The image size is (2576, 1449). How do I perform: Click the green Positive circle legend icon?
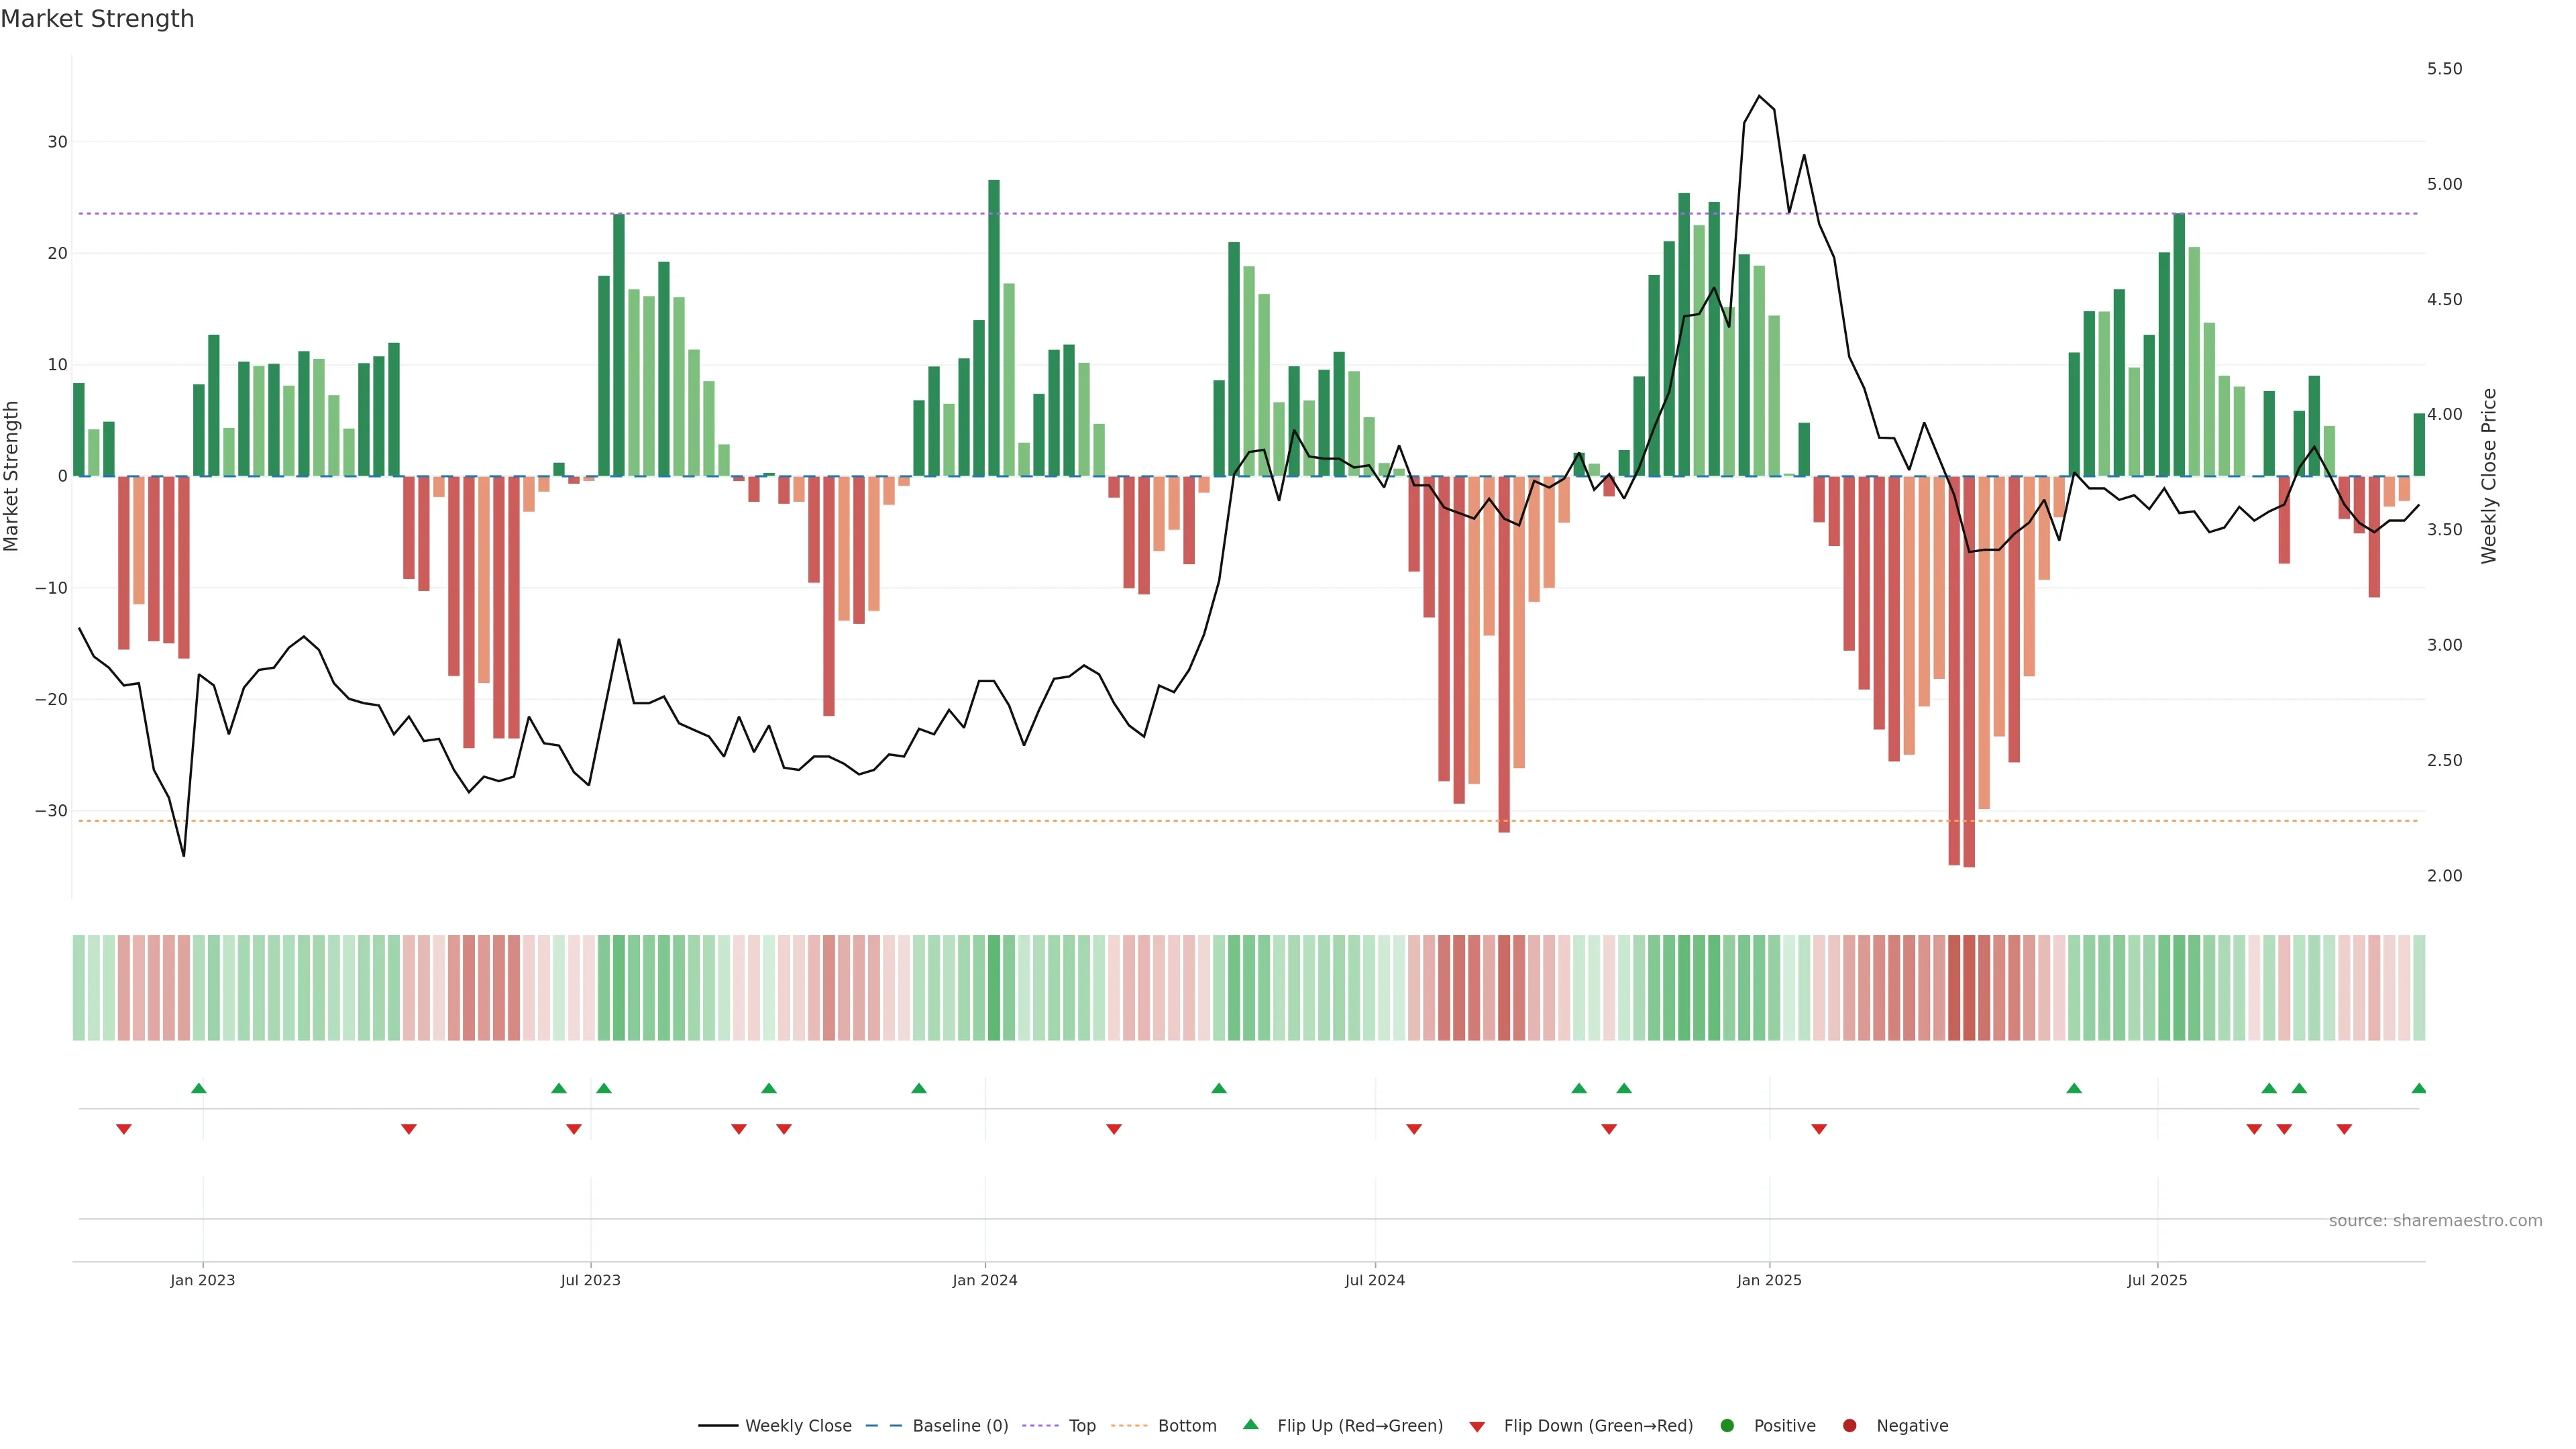[1727, 1425]
